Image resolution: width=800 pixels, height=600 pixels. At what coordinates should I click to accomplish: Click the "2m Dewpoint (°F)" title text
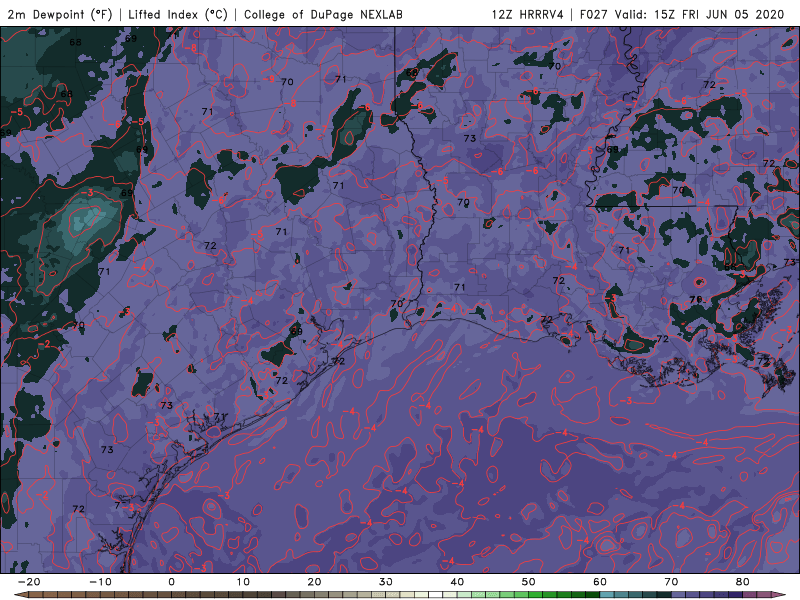[x=60, y=14]
